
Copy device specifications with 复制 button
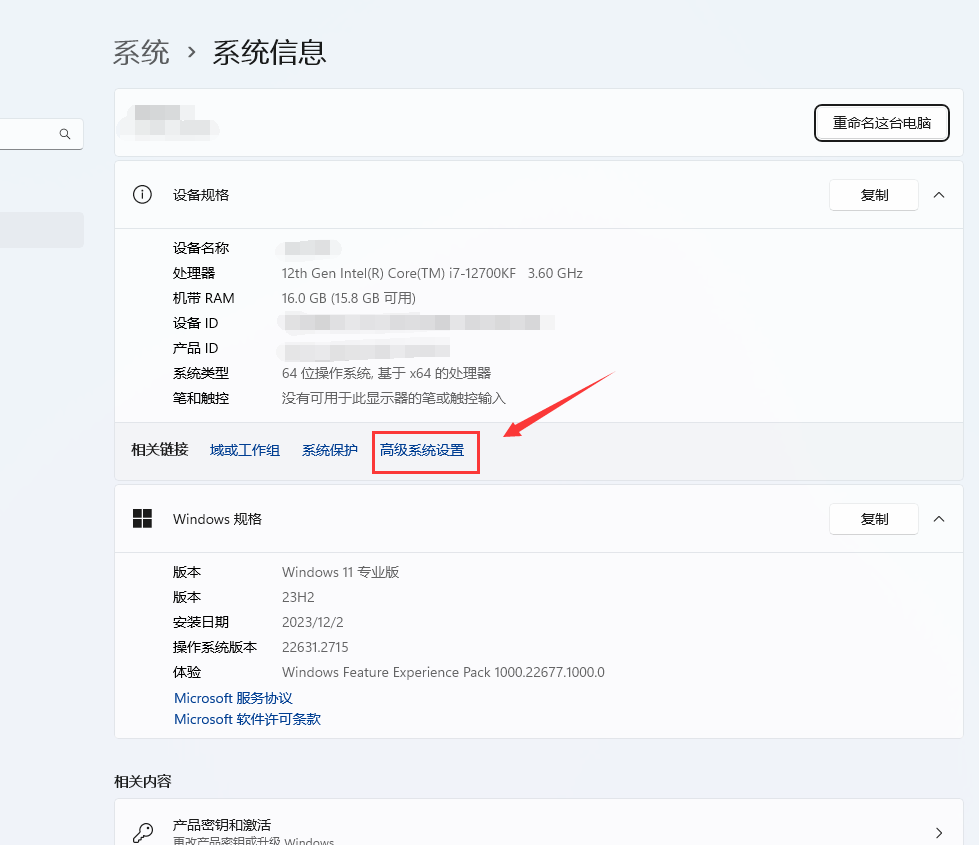click(x=873, y=195)
